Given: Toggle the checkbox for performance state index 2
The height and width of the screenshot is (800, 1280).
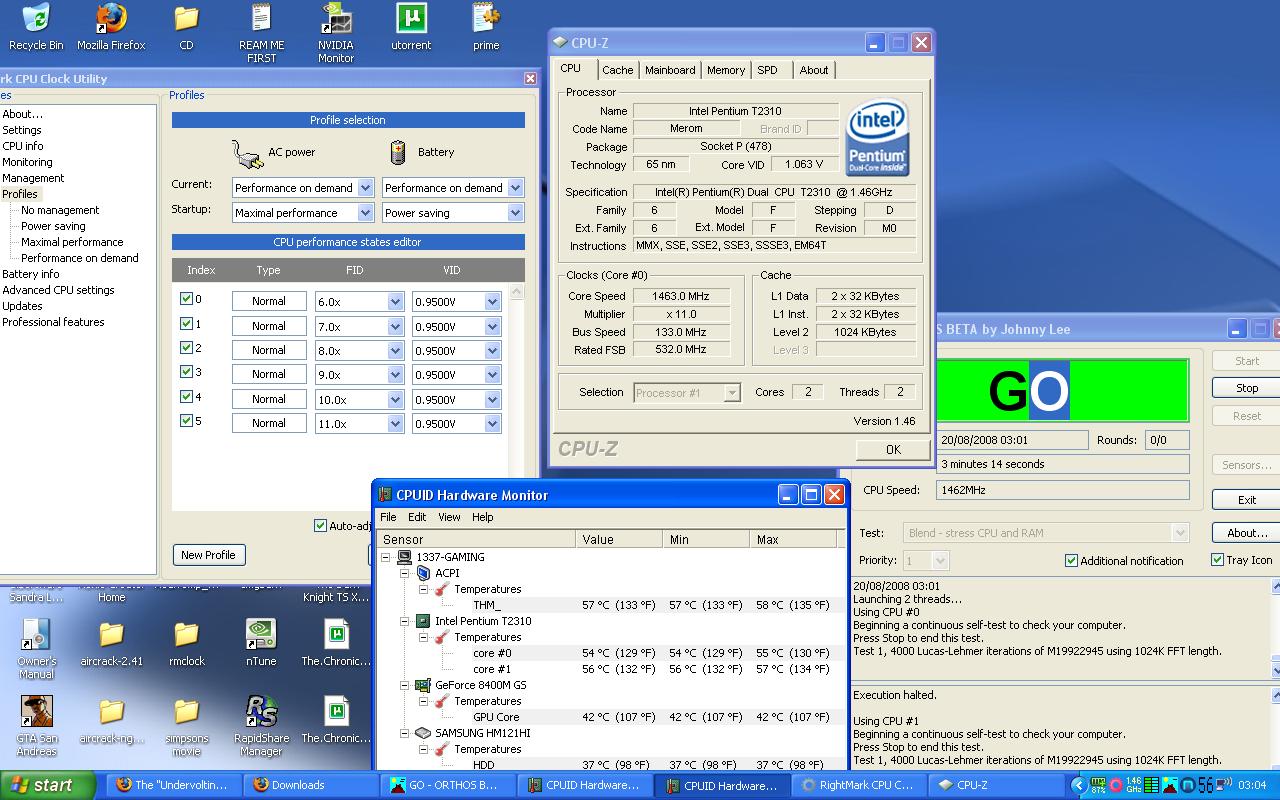Looking at the screenshot, I should tap(186, 348).
